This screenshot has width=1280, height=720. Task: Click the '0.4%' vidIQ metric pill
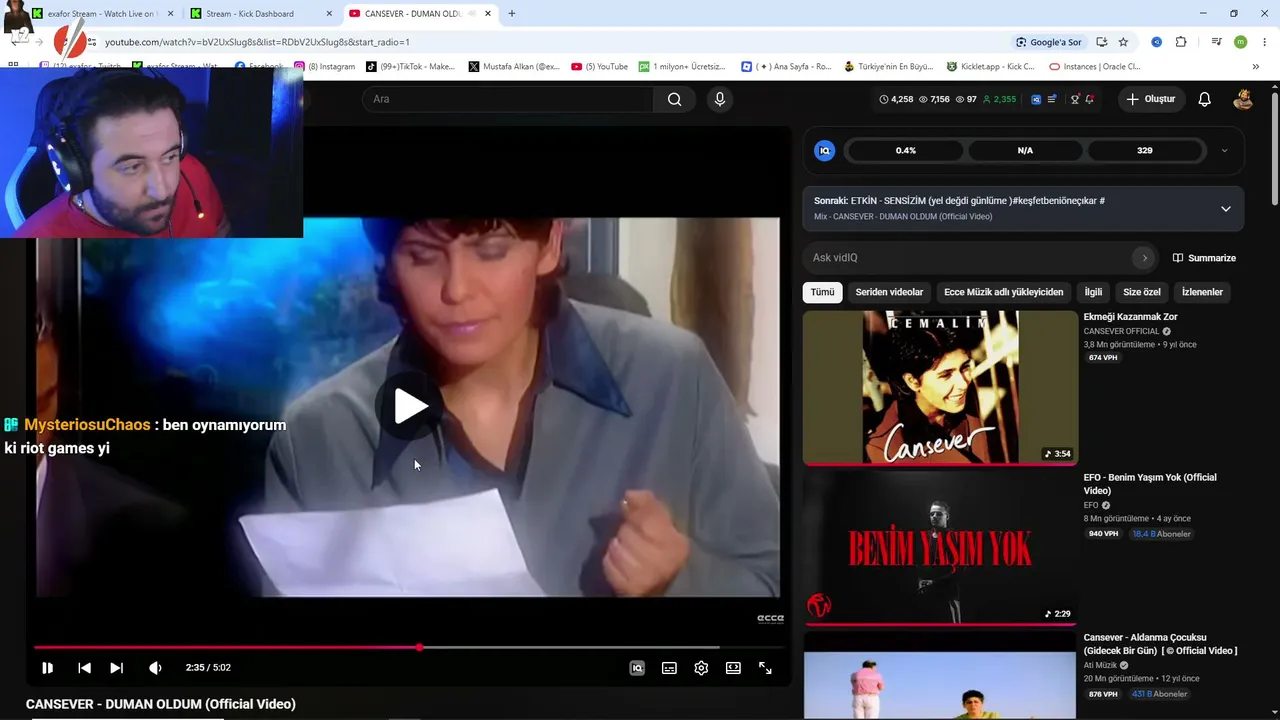tap(905, 151)
